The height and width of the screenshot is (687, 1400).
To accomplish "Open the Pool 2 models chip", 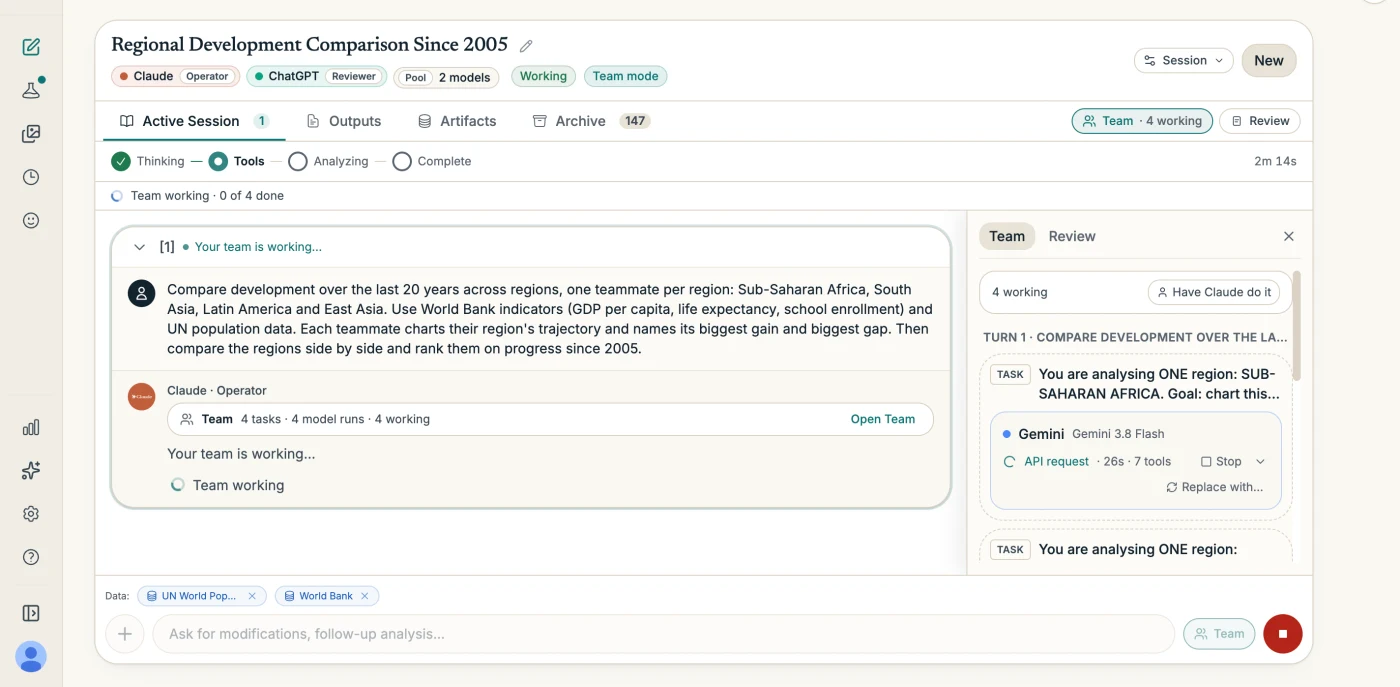I will point(446,77).
